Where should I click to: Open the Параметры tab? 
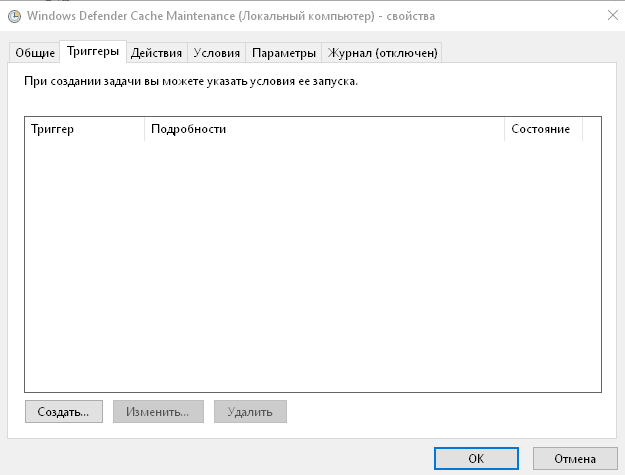284,53
